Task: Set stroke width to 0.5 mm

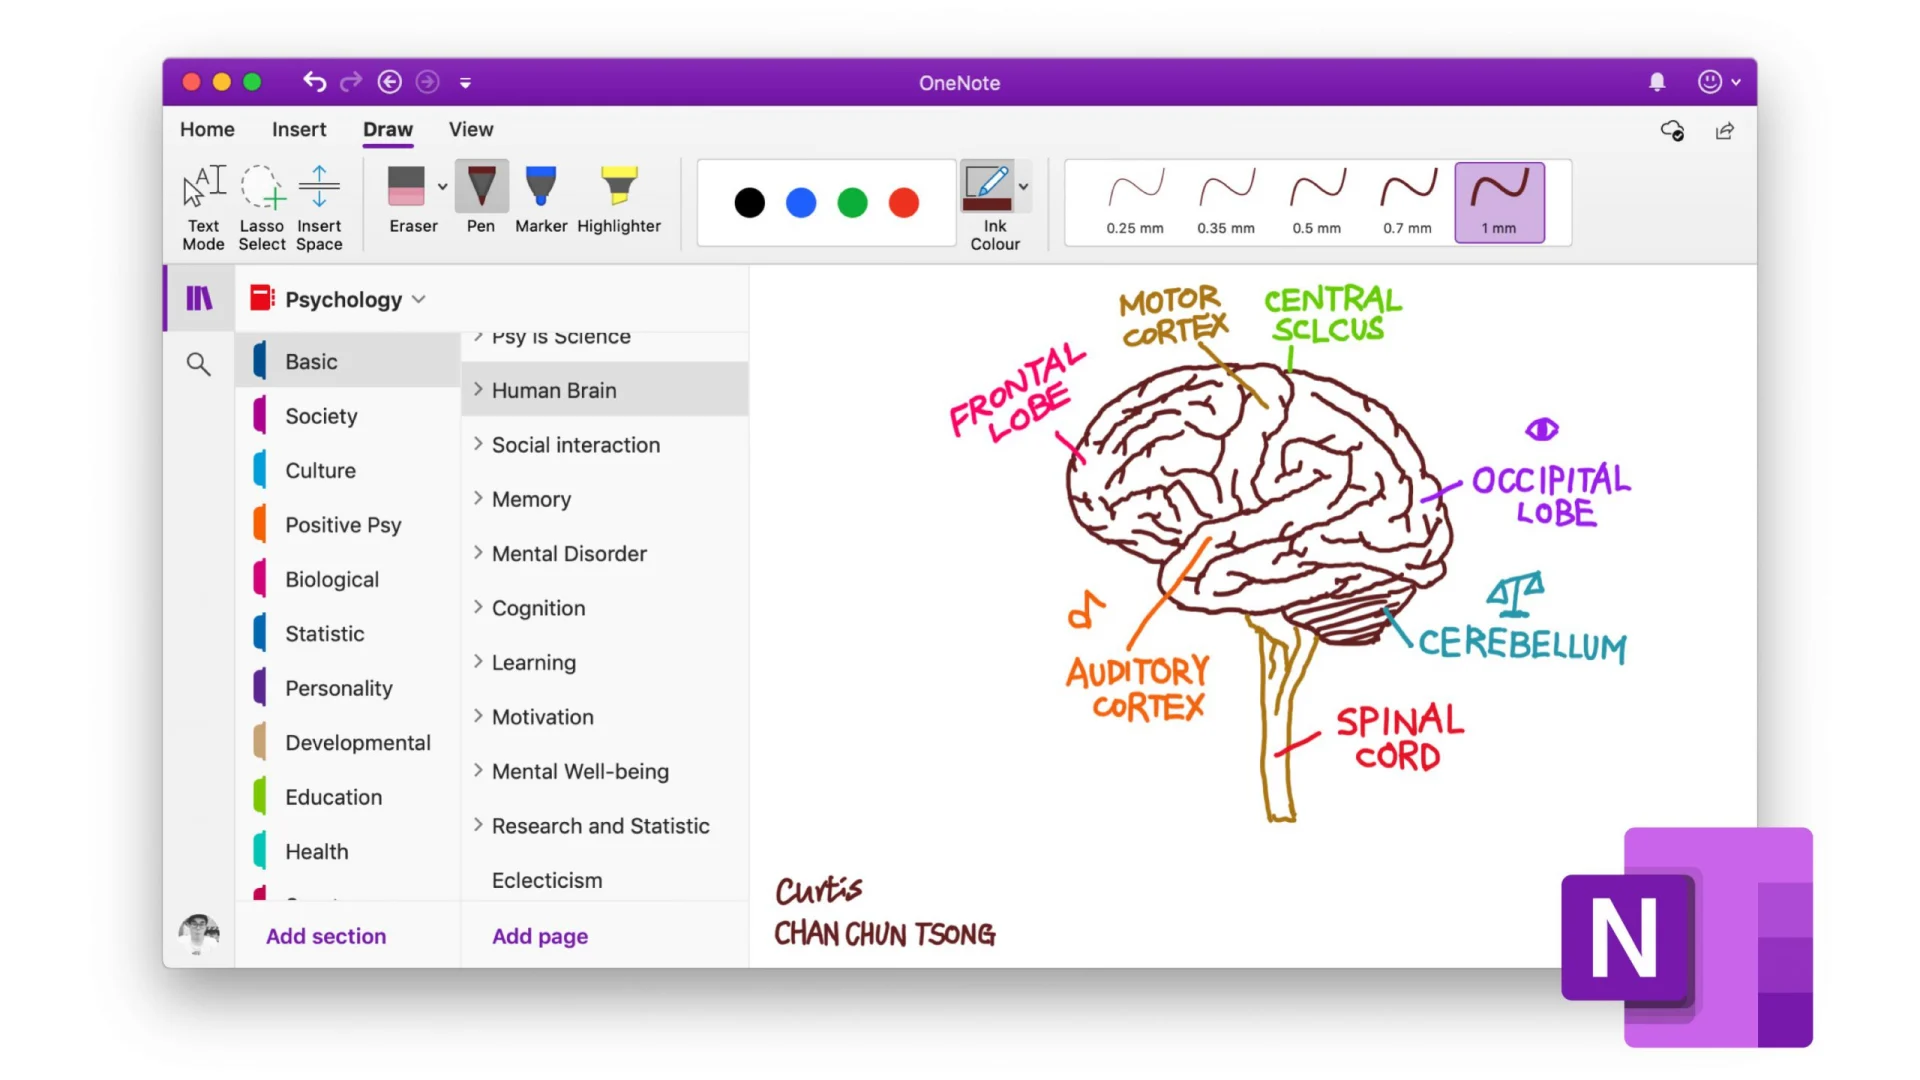Action: [x=1316, y=200]
